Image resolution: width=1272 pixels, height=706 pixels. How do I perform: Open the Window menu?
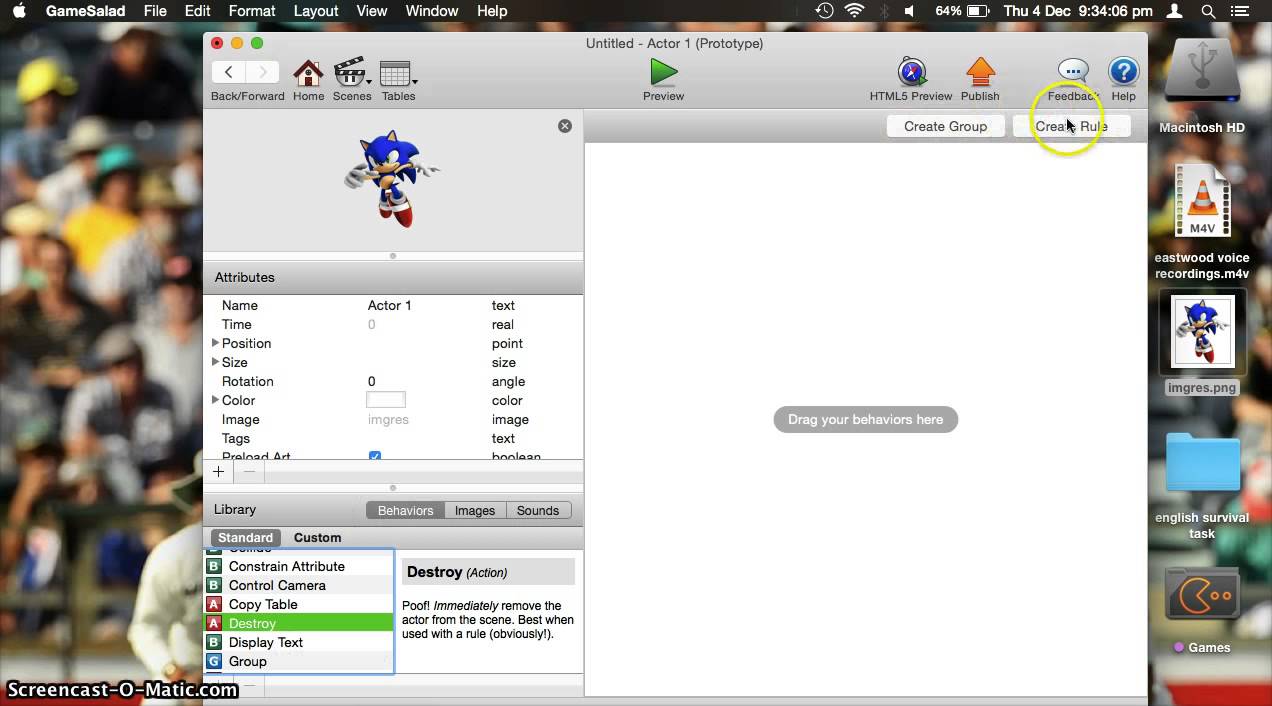432,11
